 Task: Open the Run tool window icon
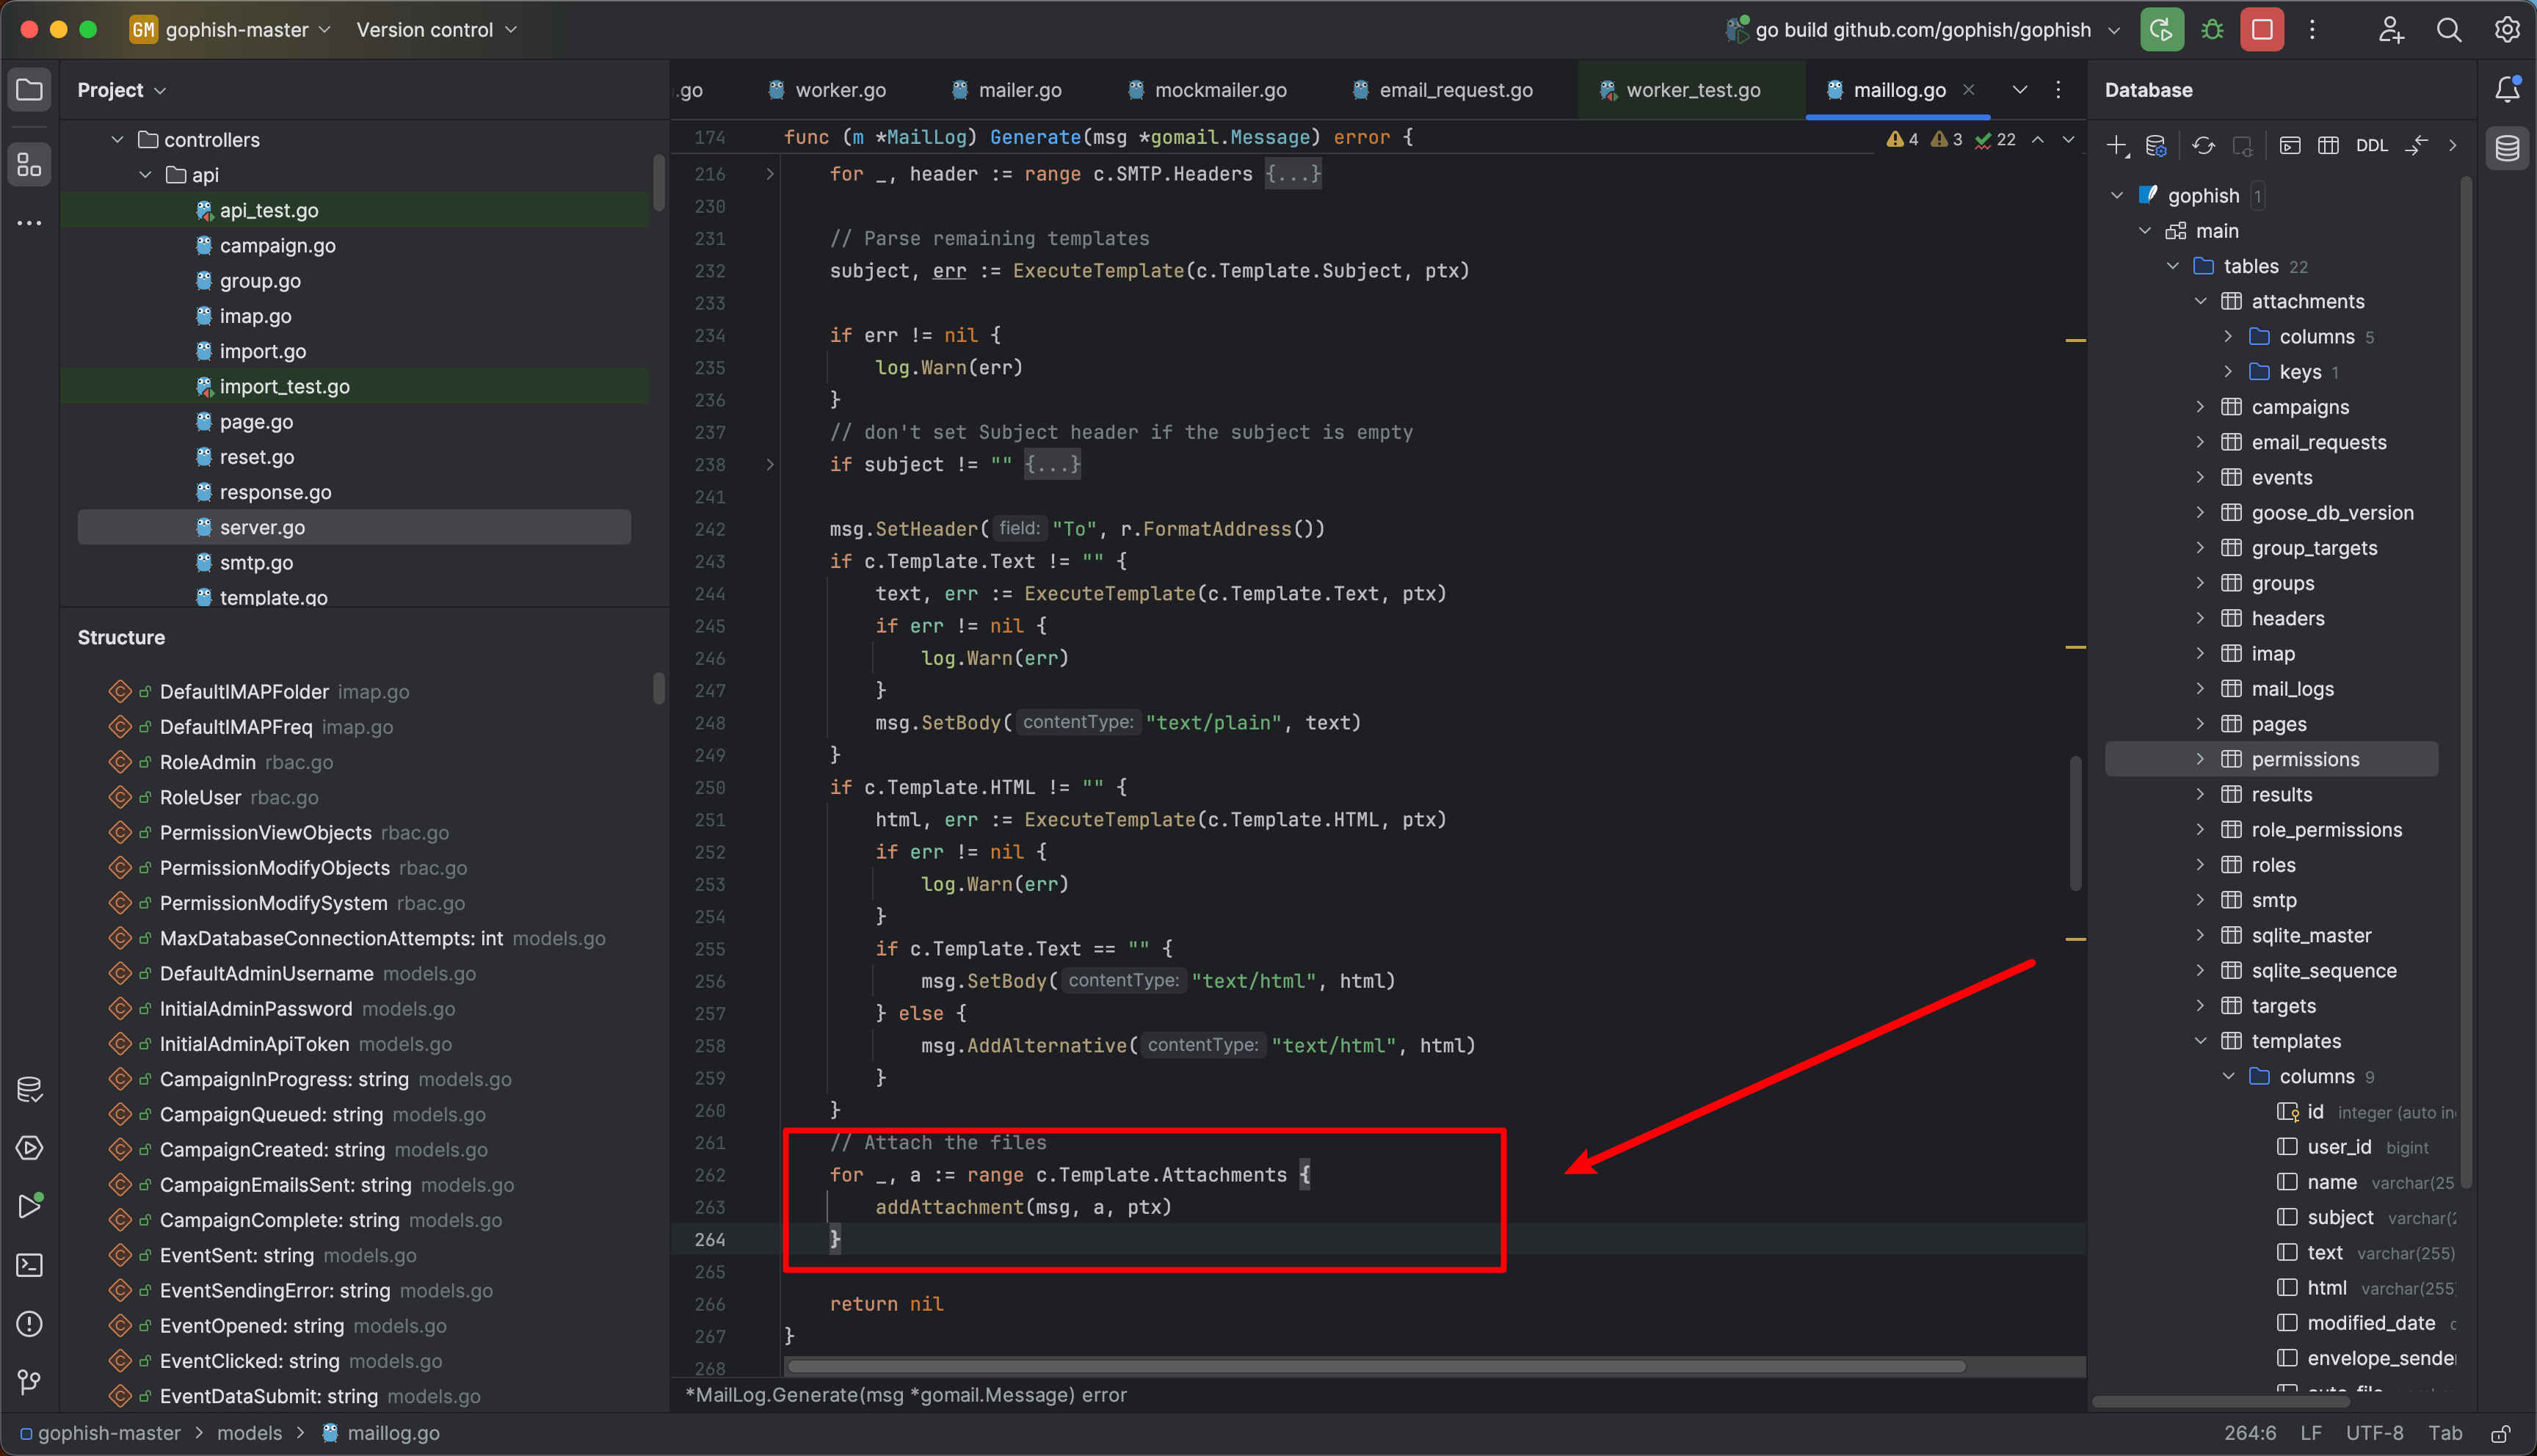pos(30,1206)
